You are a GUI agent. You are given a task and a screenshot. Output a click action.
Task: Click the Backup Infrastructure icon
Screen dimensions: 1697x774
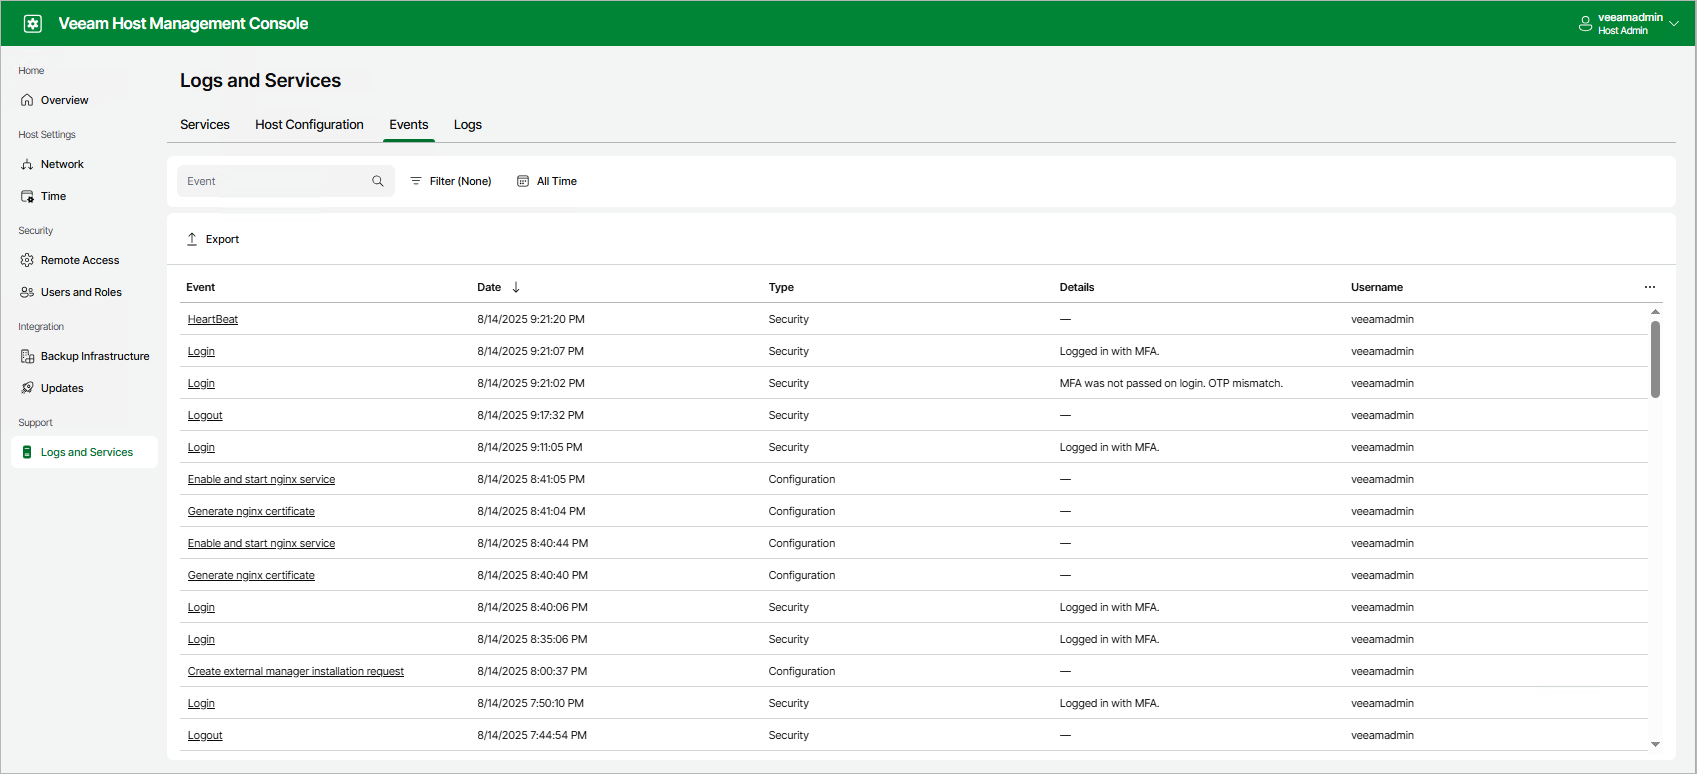tap(27, 356)
